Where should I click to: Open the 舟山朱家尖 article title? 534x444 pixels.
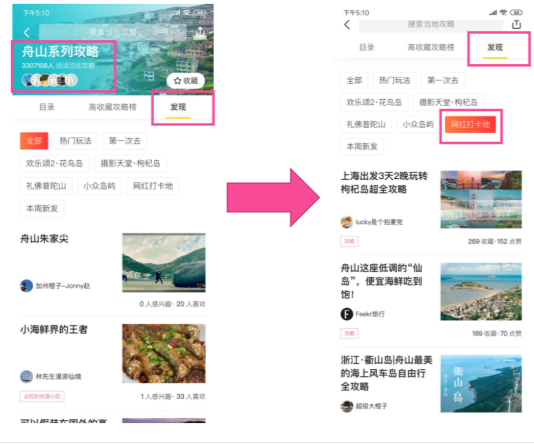coord(44,239)
